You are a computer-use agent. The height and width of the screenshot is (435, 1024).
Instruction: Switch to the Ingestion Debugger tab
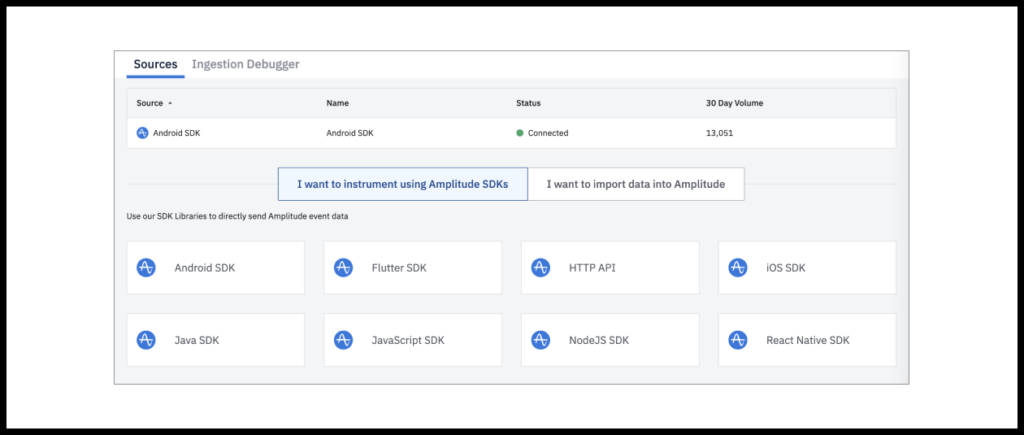(246, 65)
